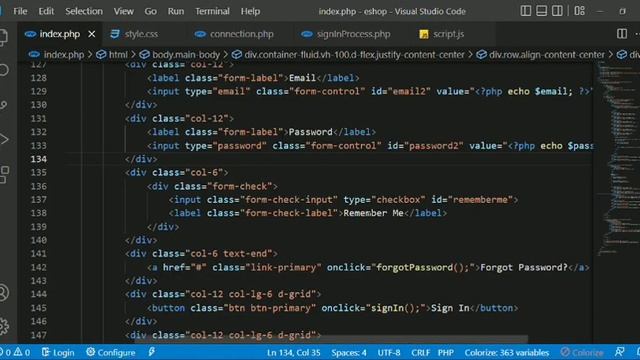Click the "password2" id attribute value
Screen dimensions: 640x360
433,146
